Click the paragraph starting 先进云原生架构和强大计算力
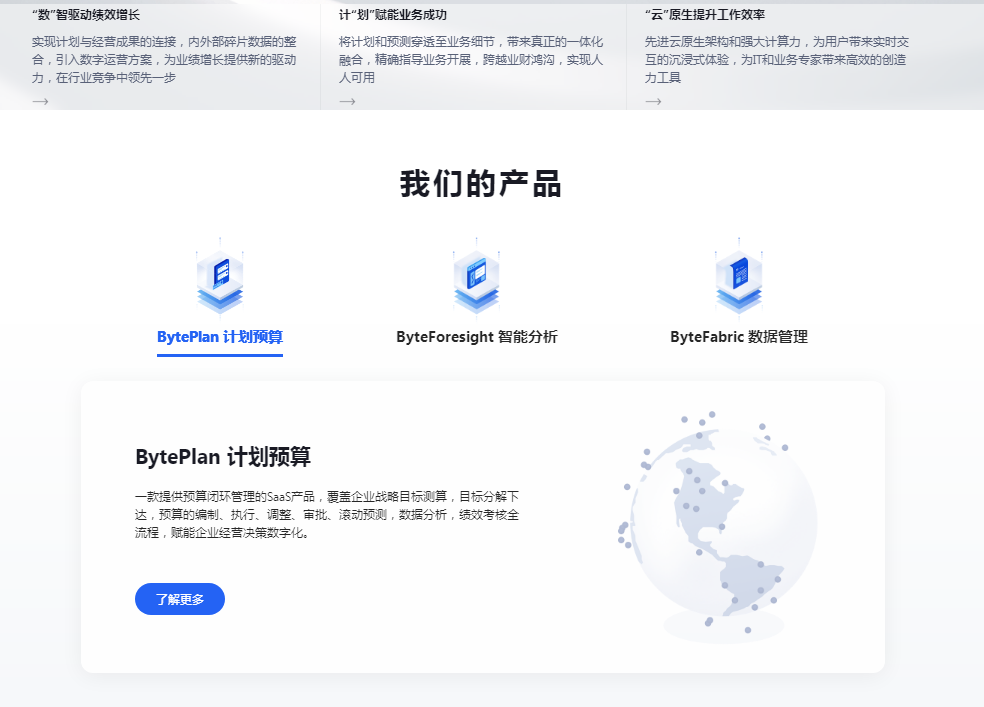 tap(777, 60)
